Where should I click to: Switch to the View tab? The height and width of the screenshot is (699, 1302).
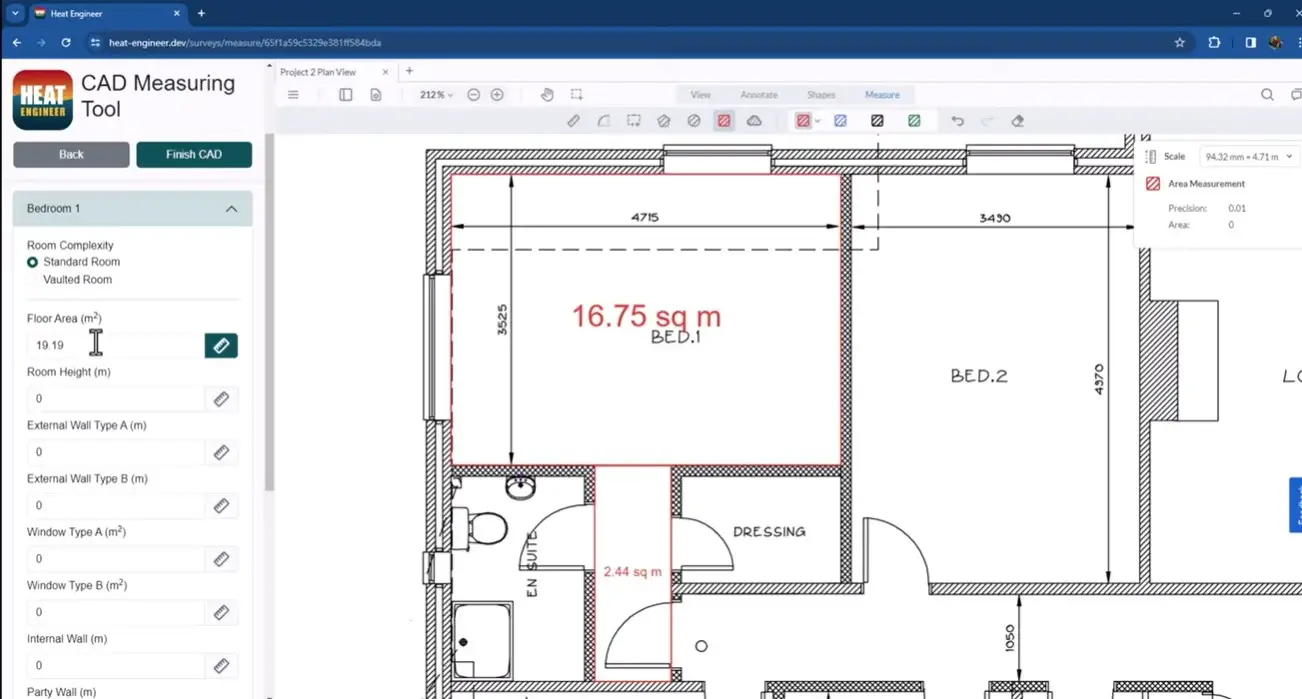pyautogui.click(x=700, y=95)
